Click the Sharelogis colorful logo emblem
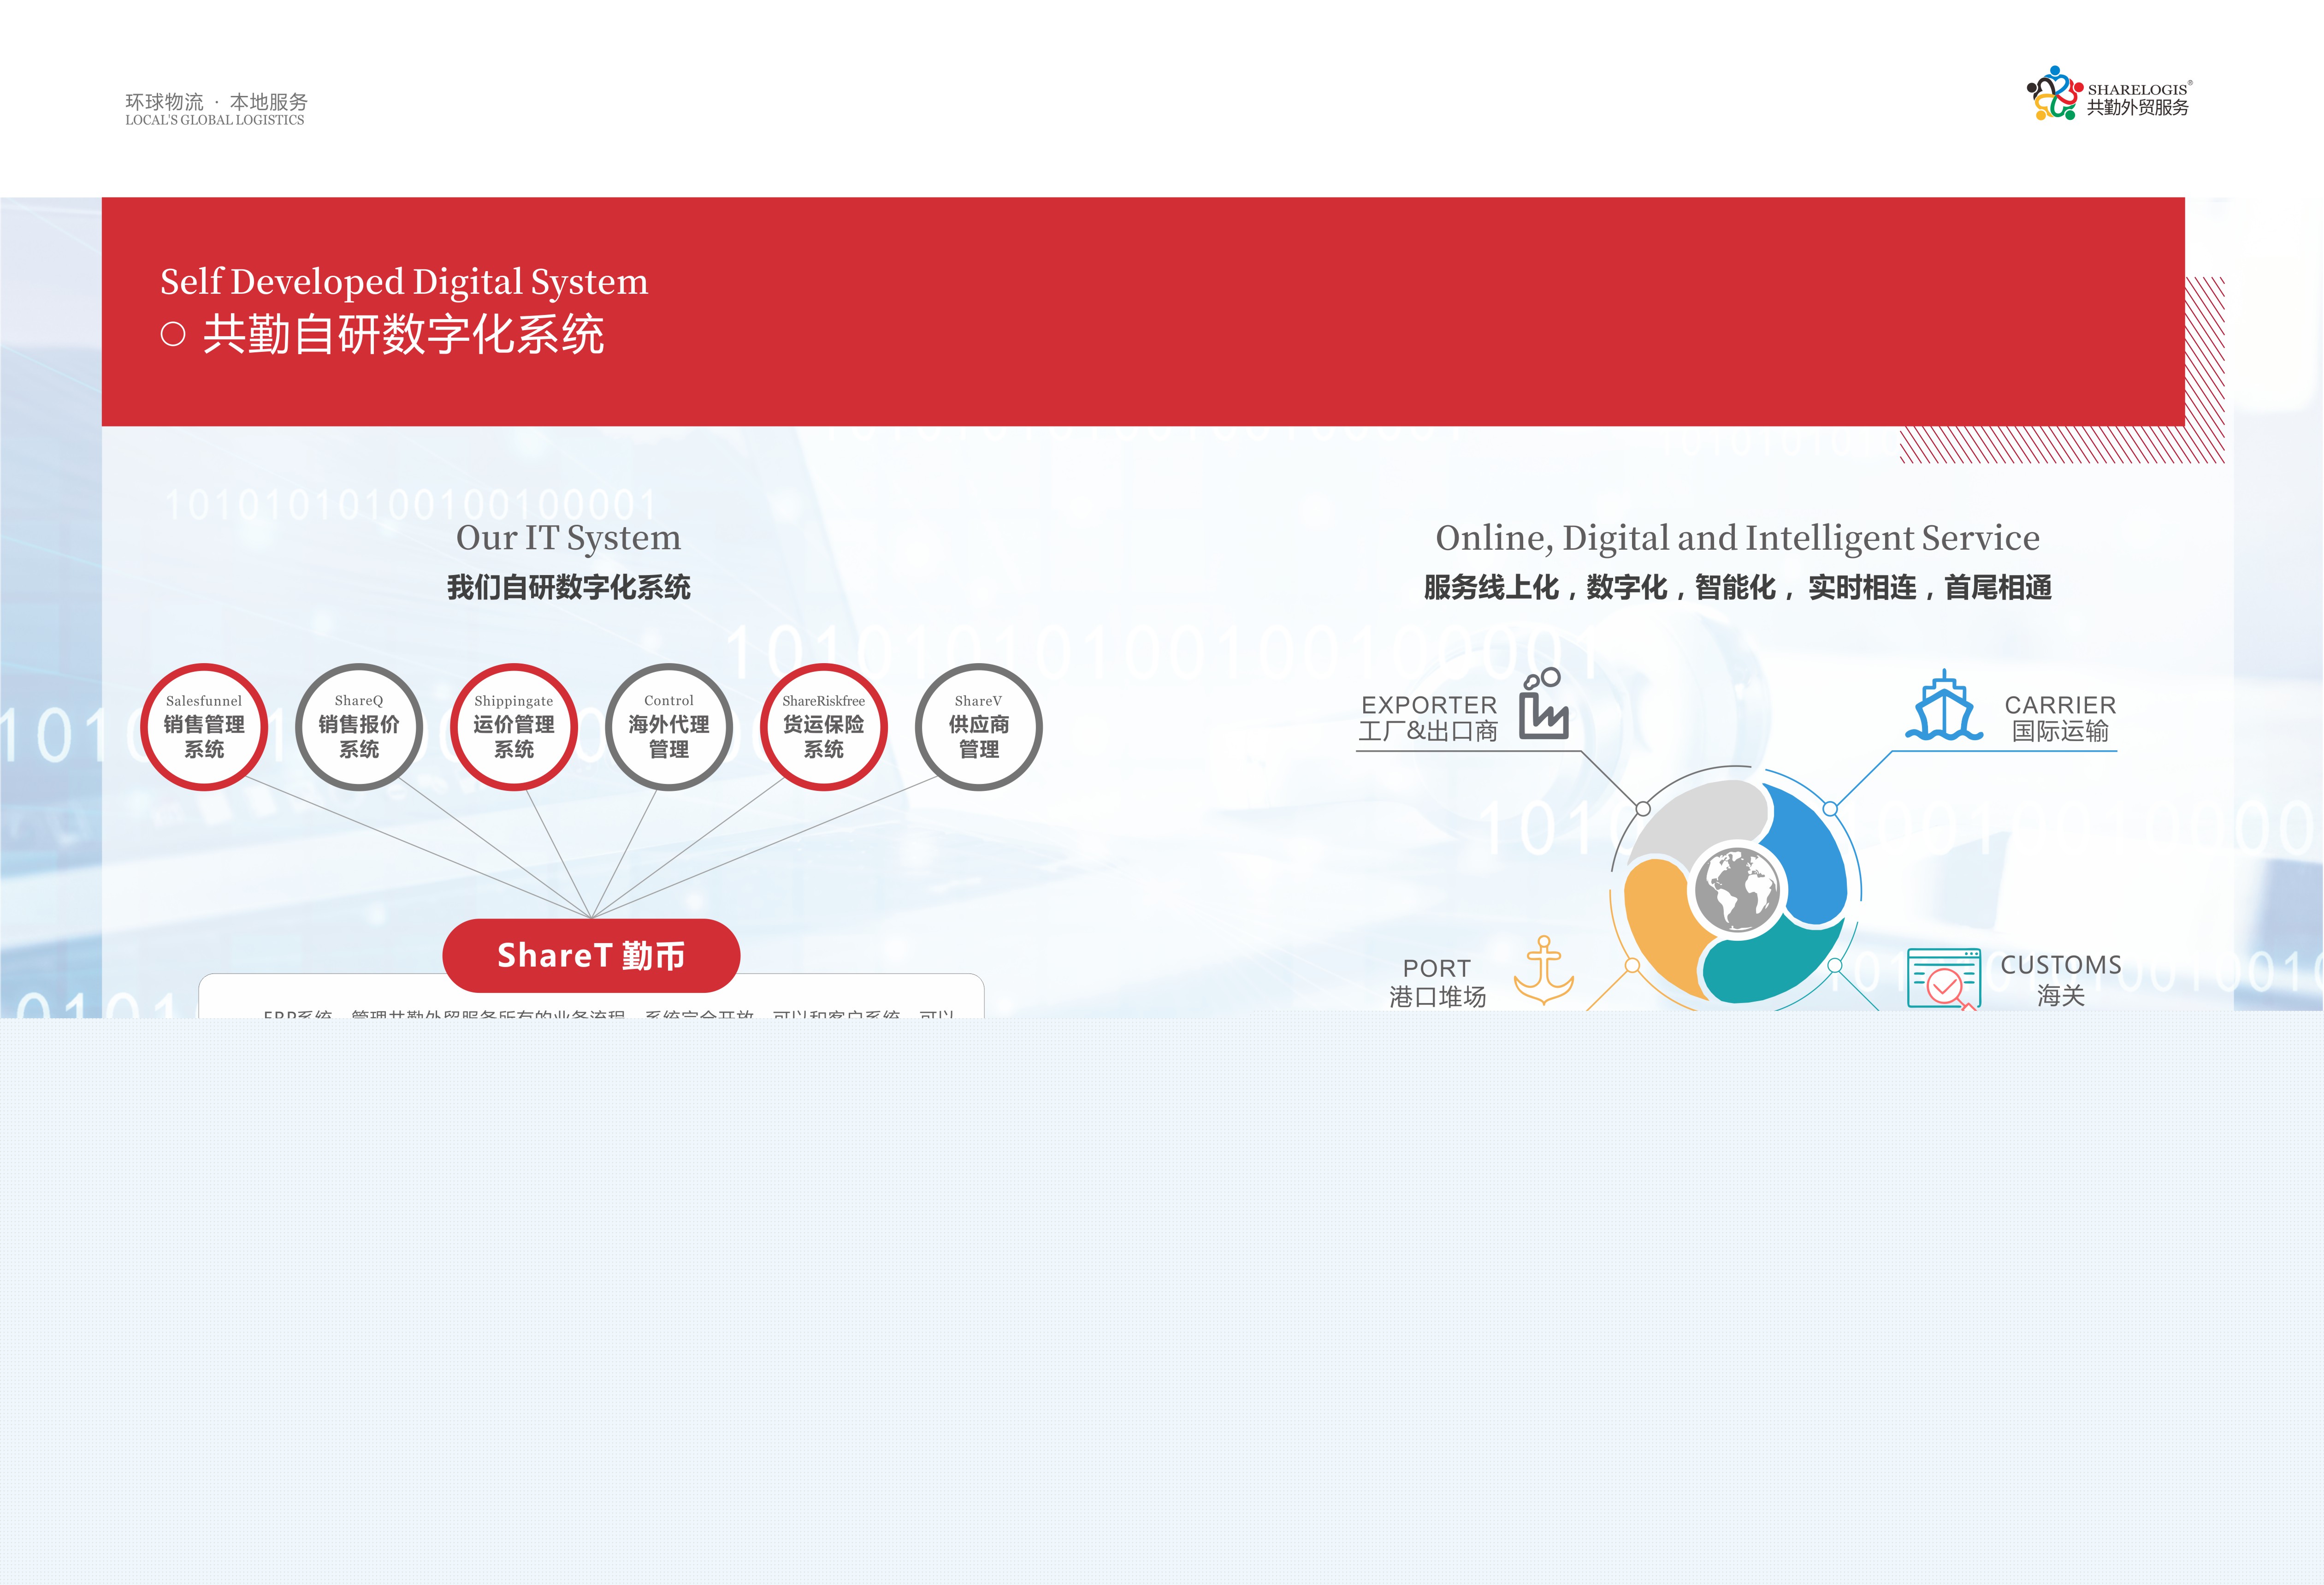This screenshot has width=2324, height=1585. coord(2055,94)
